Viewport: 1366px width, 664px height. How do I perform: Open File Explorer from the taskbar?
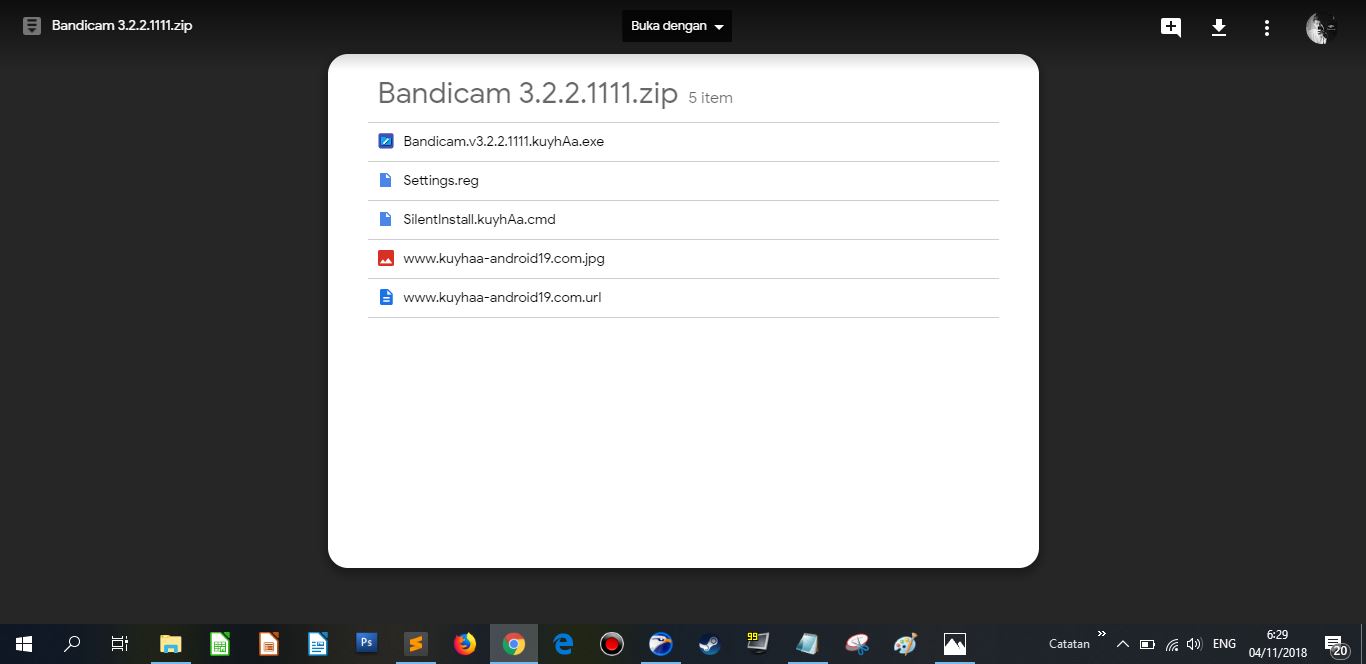tap(171, 644)
